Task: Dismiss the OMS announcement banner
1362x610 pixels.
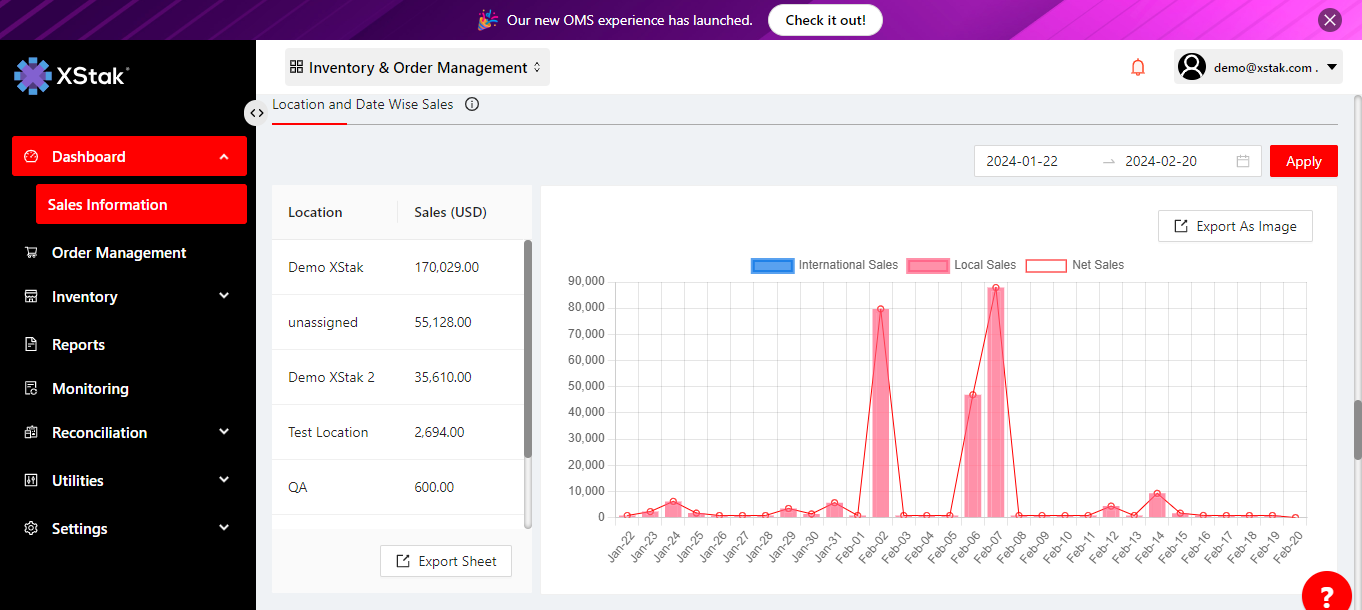Action: (1329, 20)
